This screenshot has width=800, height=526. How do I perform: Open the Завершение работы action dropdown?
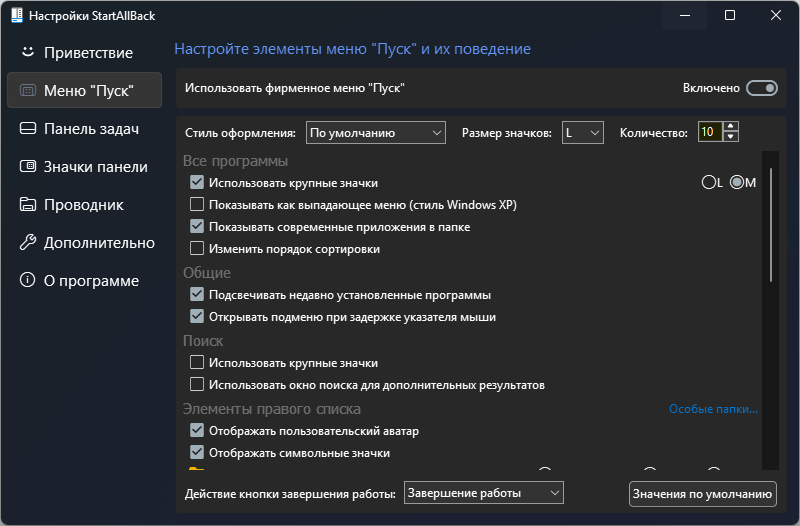coord(484,493)
